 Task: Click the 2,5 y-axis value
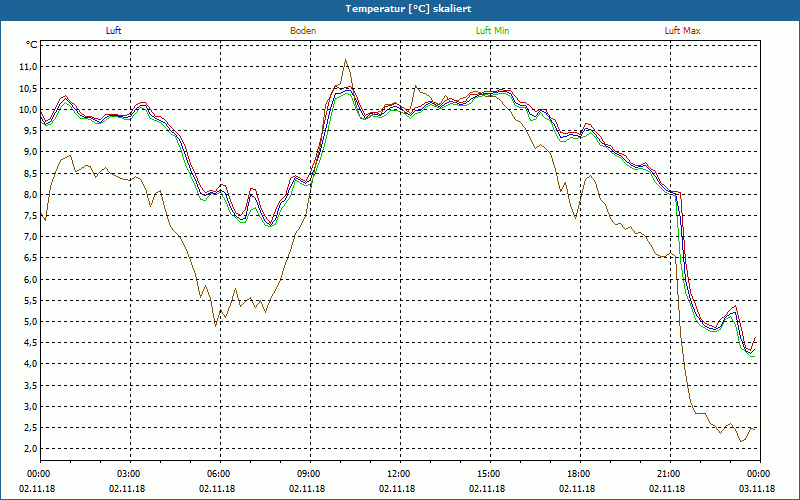click(30, 428)
